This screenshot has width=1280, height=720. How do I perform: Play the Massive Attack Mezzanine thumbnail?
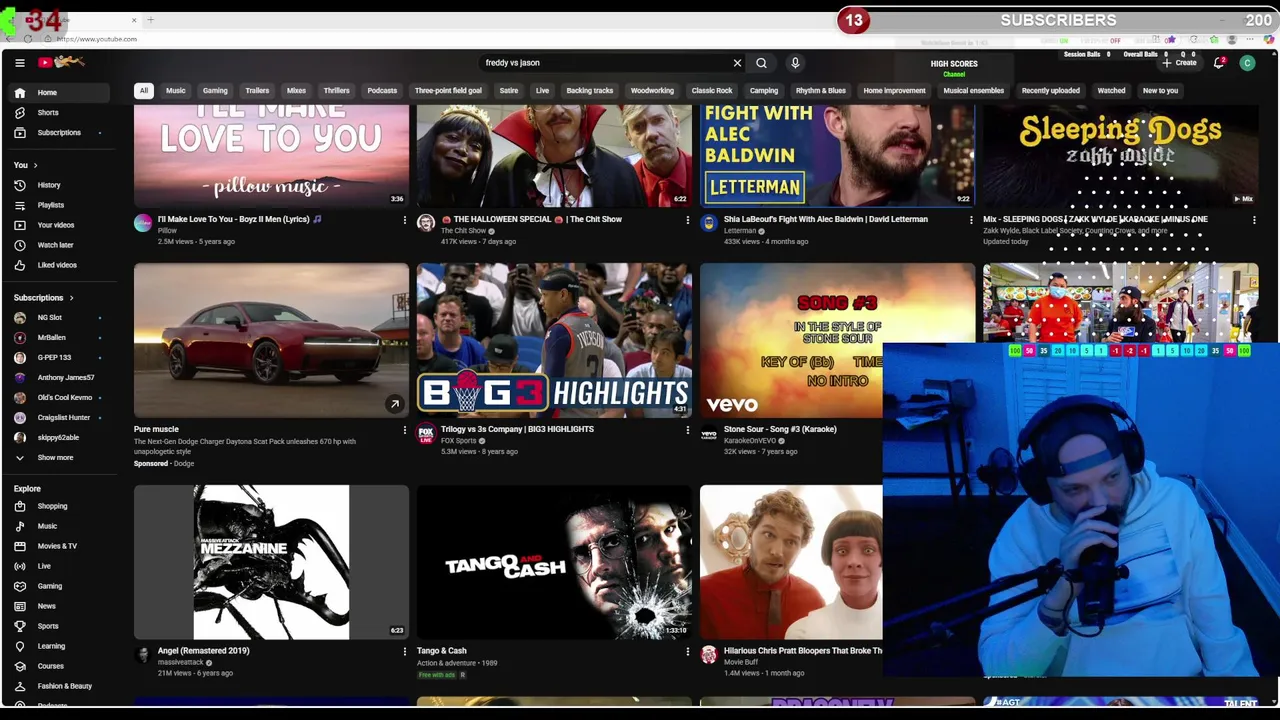click(x=271, y=562)
